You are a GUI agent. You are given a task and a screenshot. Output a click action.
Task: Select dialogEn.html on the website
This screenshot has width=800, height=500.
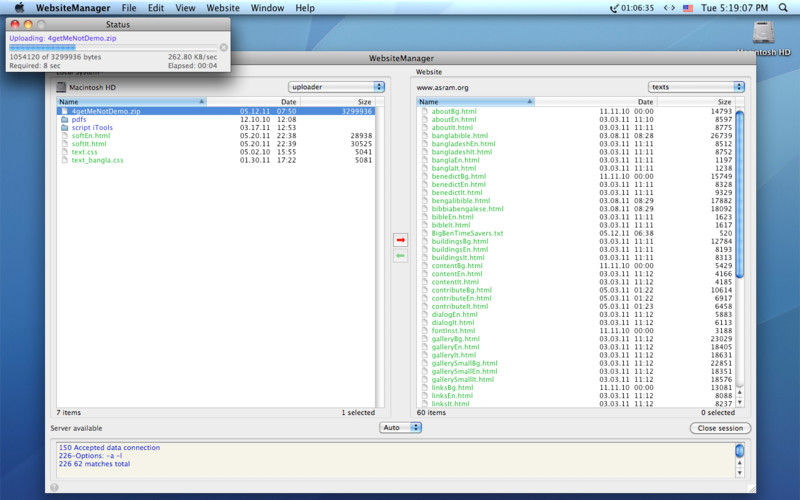pyautogui.click(x=576, y=315)
